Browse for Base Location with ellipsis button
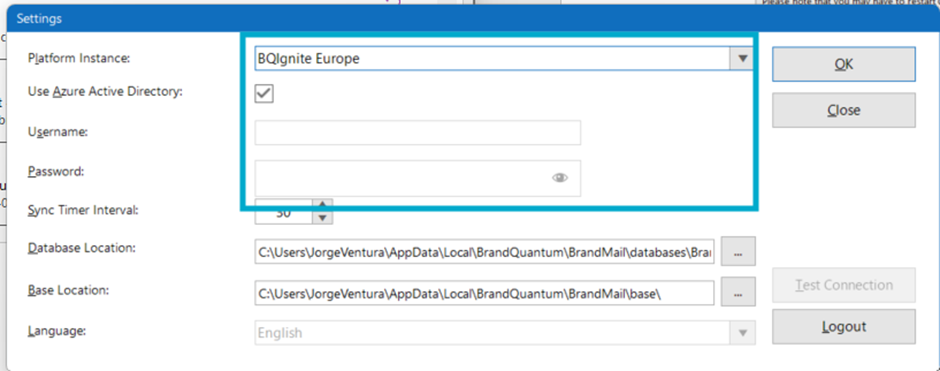The width and height of the screenshot is (940, 371). pos(738,292)
